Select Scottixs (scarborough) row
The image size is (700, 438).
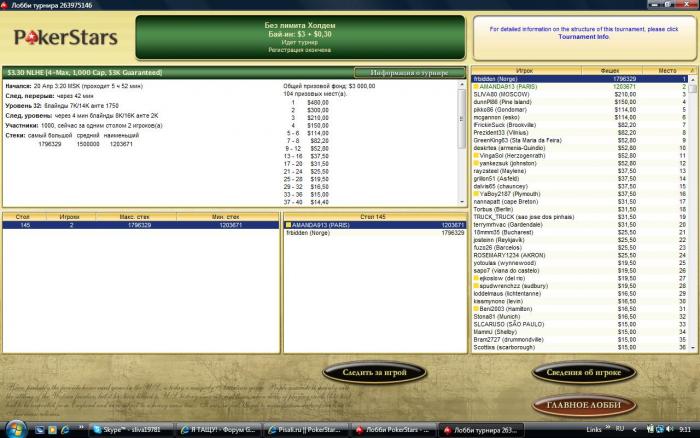click(580, 347)
